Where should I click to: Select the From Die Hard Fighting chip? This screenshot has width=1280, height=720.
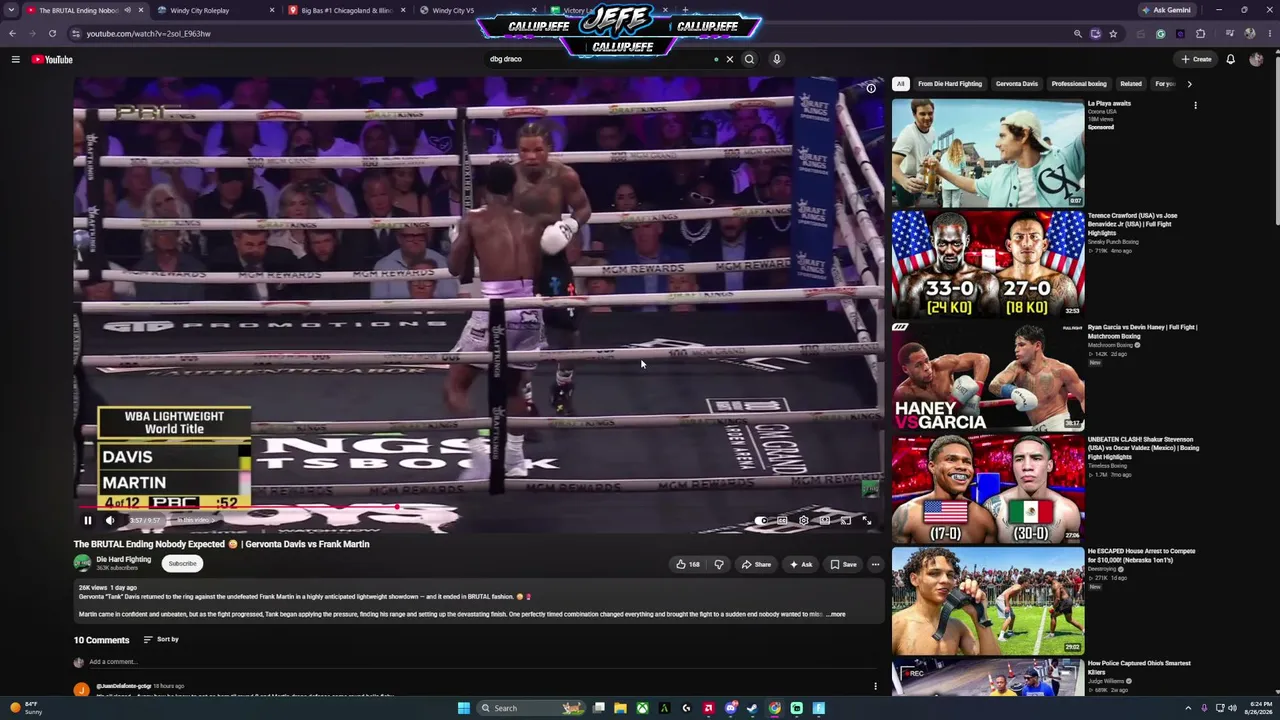[950, 84]
